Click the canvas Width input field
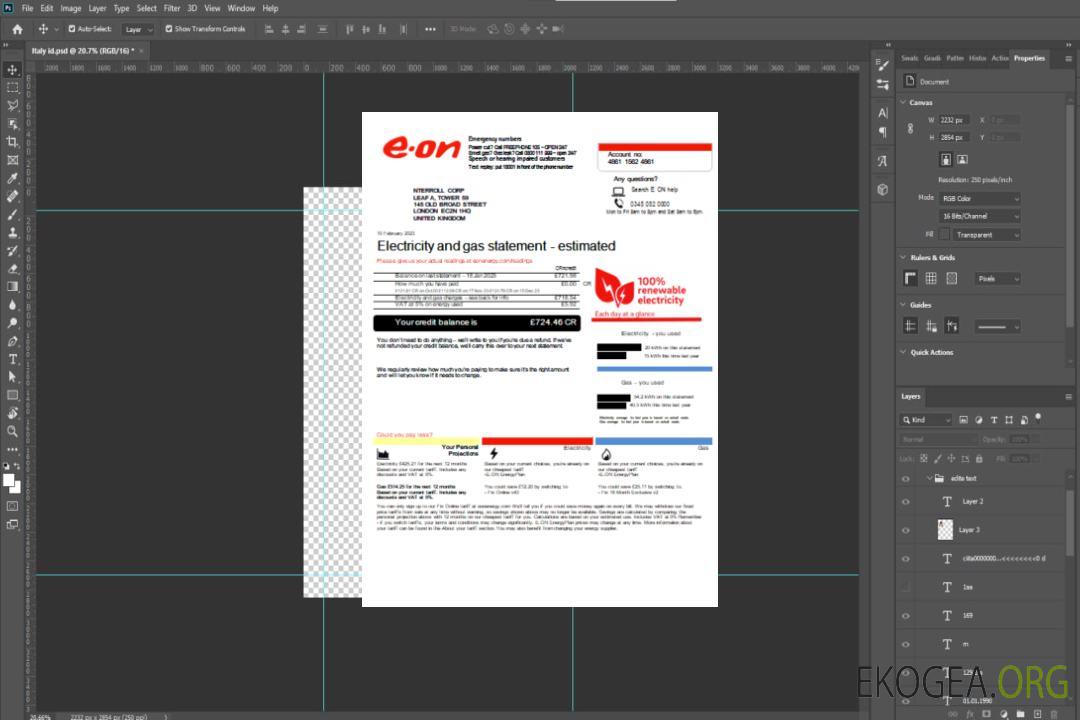Viewport: 1080px width, 720px height. tap(953, 120)
